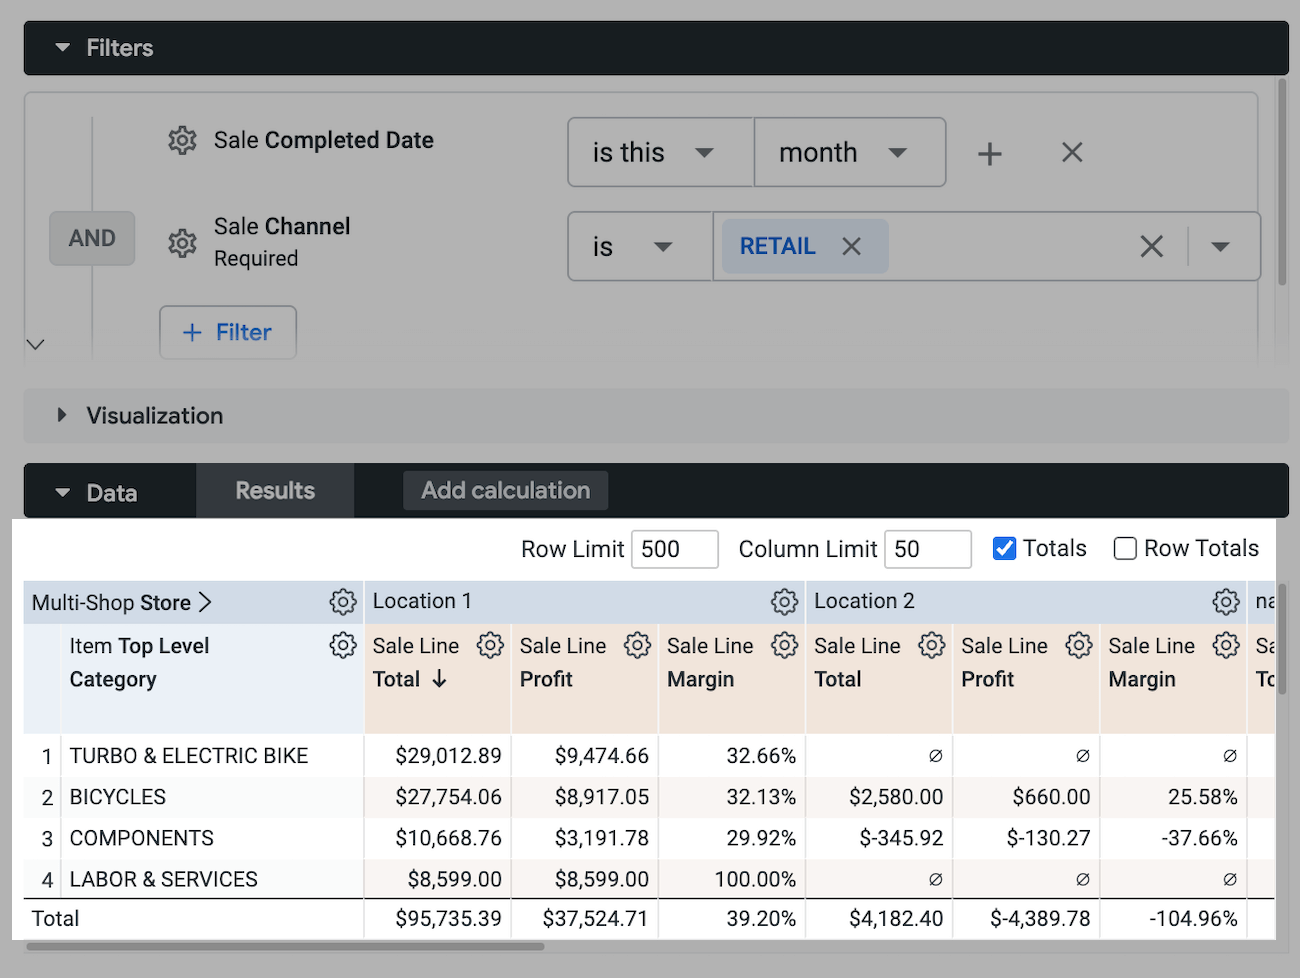This screenshot has height=978, width=1300.
Task: Switch to the Results tab
Action: tap(274, 490)
